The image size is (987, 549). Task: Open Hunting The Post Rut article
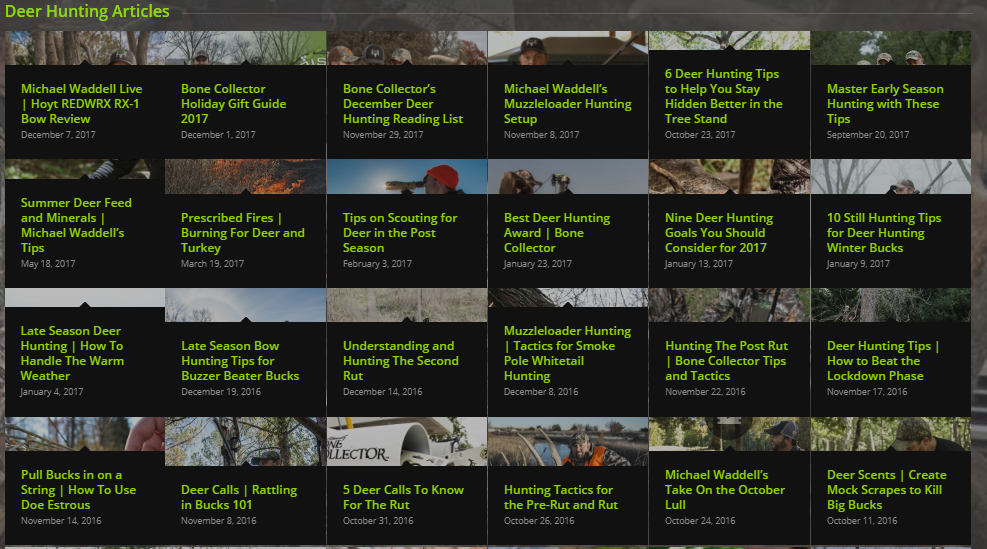726,361
